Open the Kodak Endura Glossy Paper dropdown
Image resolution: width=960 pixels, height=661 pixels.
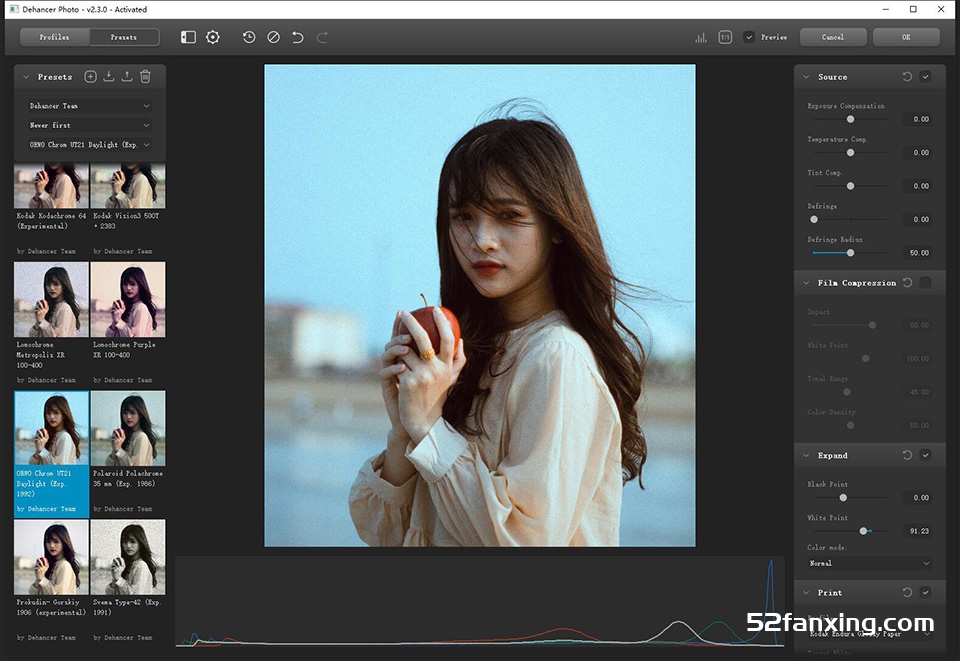[x=869, y=634]
